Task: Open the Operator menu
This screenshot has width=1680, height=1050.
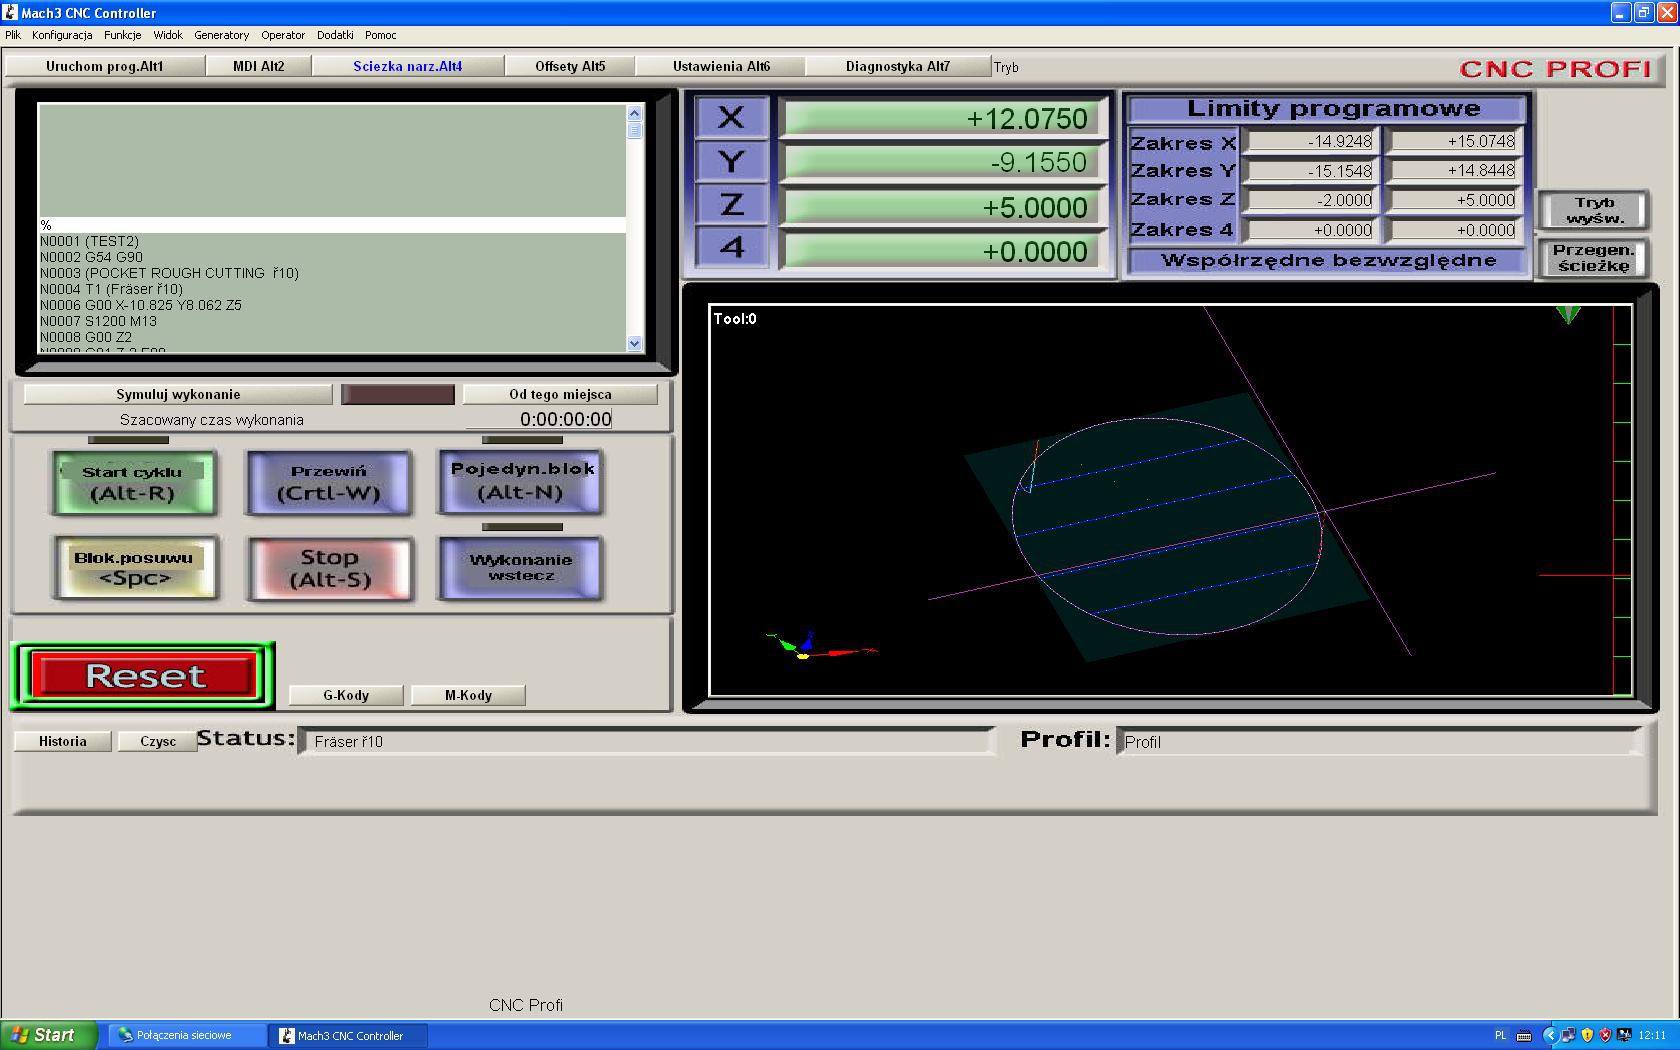Action: [x=283, y=35]
